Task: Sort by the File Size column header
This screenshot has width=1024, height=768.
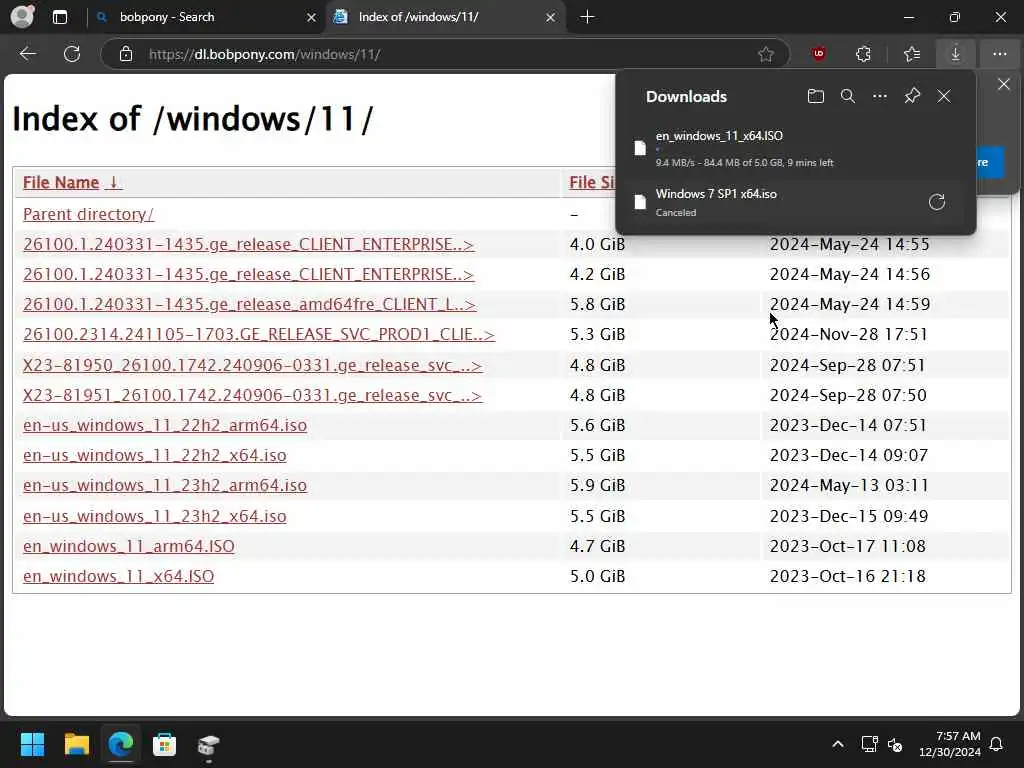Action: tap(592, 182)
